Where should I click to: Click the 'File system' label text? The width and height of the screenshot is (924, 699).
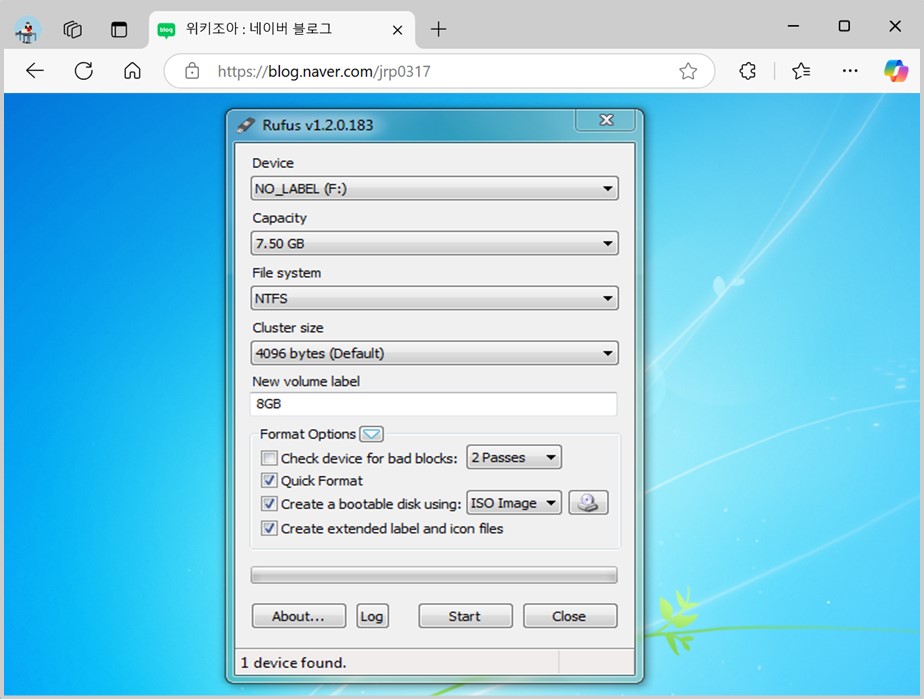point(286,273)
